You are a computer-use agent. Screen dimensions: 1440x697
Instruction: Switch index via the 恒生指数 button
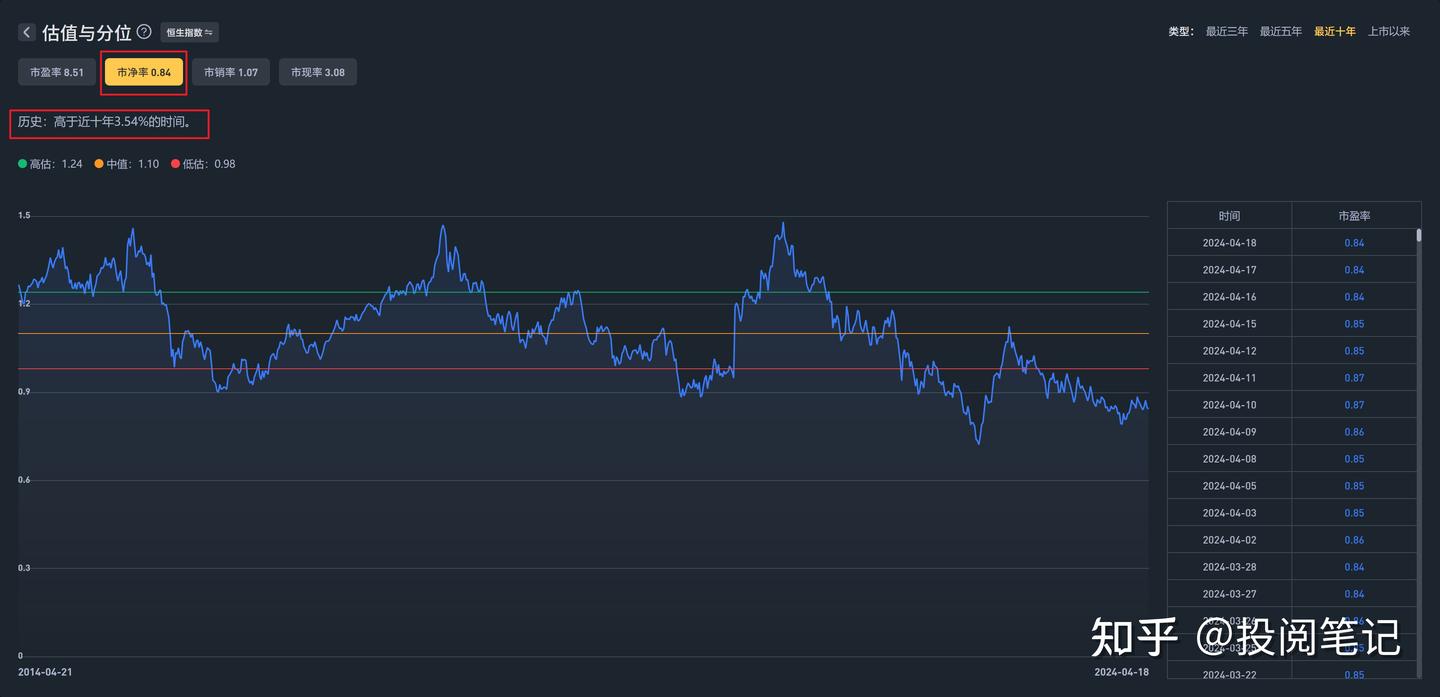point(189,32)
